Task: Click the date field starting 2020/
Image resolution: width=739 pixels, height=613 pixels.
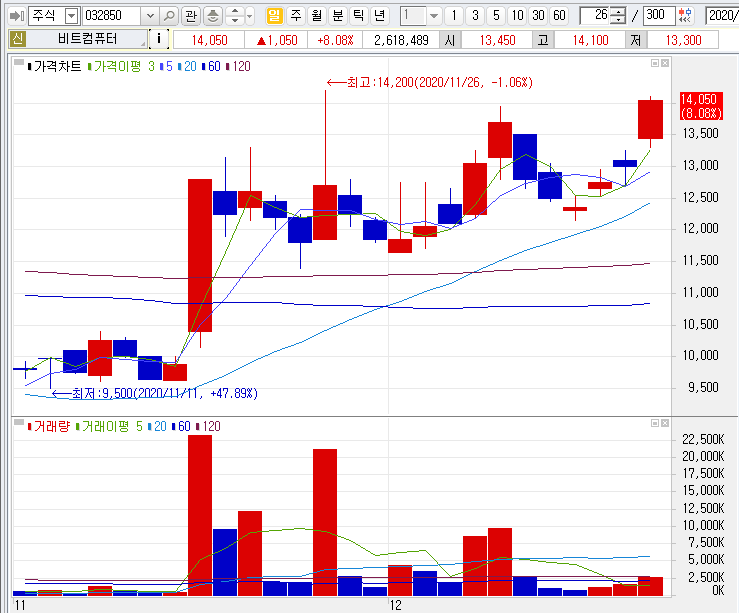Action: click(x=722, y=16)
